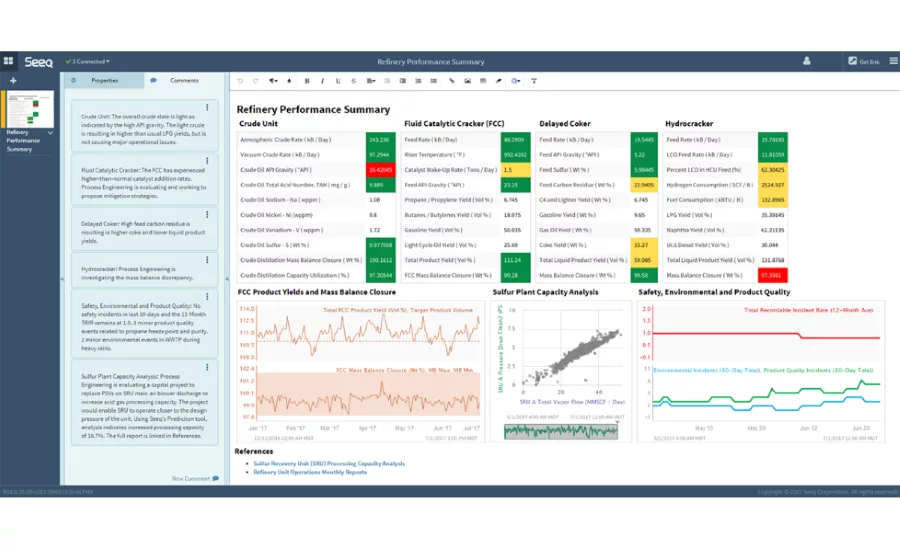Click the References heading
The image size is (900, 550).
254,451
